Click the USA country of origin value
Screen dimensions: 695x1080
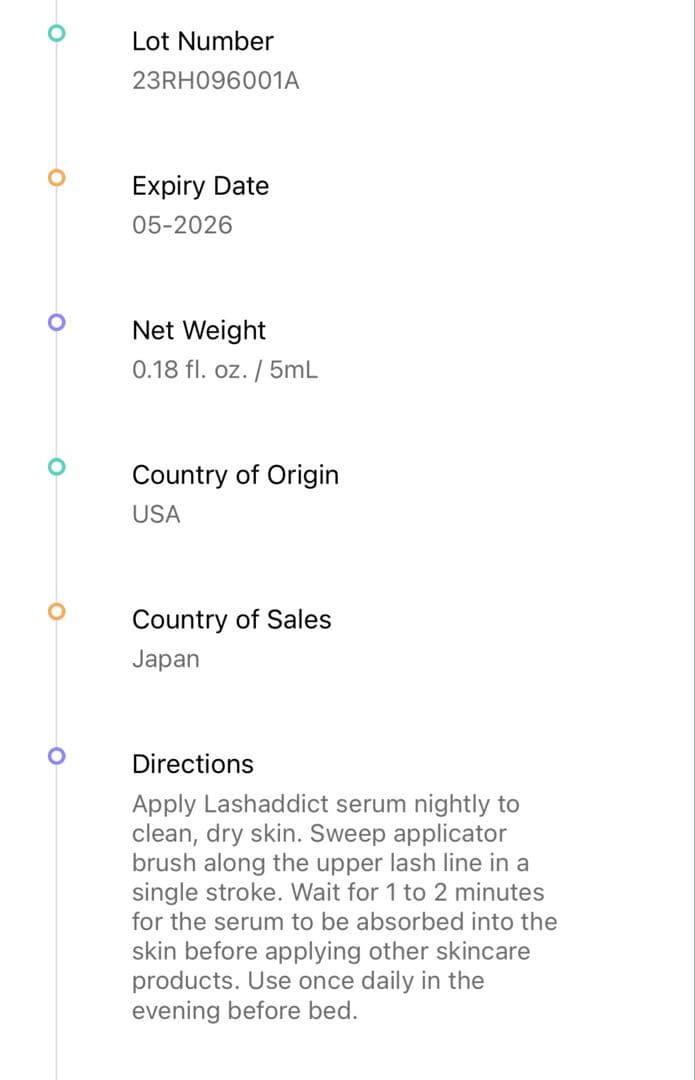click(x=156, y=515)
